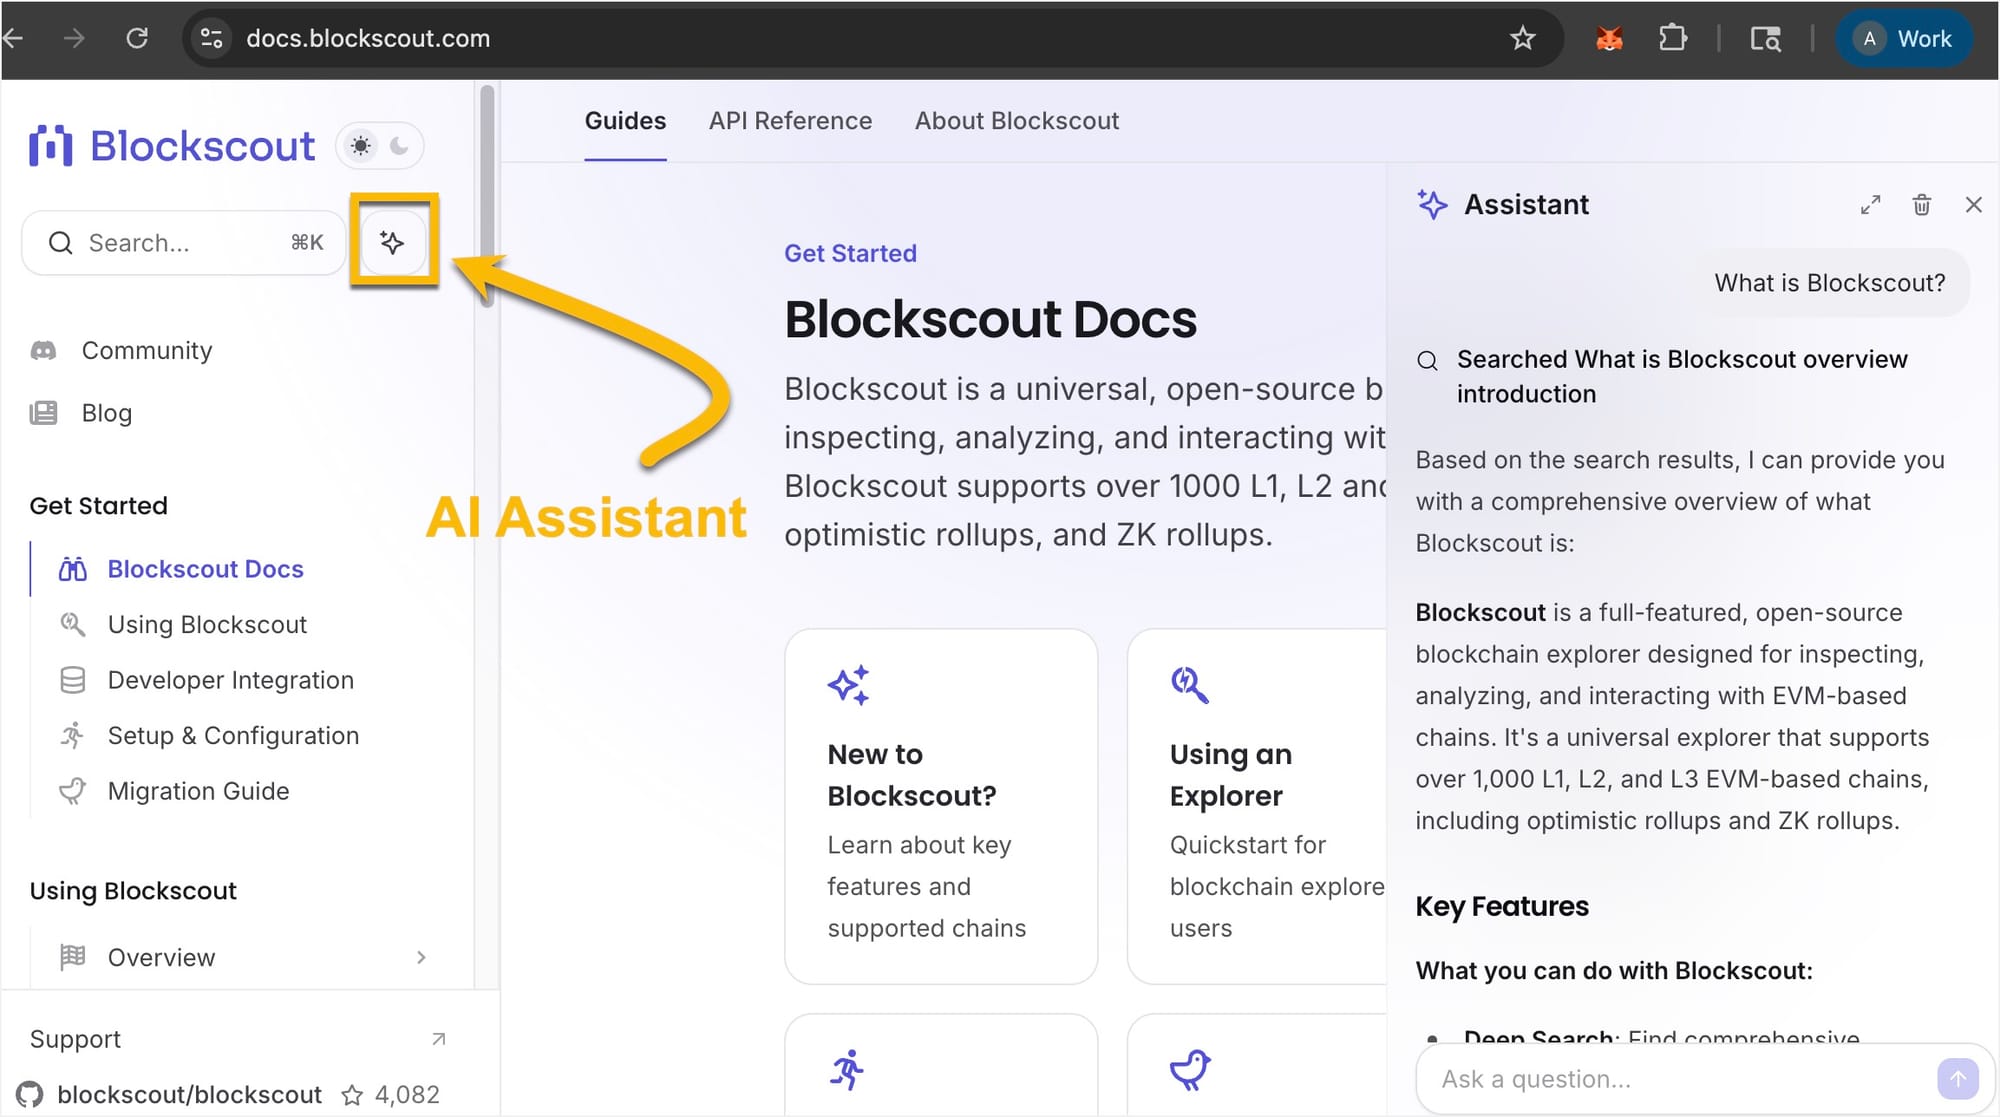Open the Support external link arrow
Viewport: 2000px width, 1117px height.
click(x=438, y=1039)
